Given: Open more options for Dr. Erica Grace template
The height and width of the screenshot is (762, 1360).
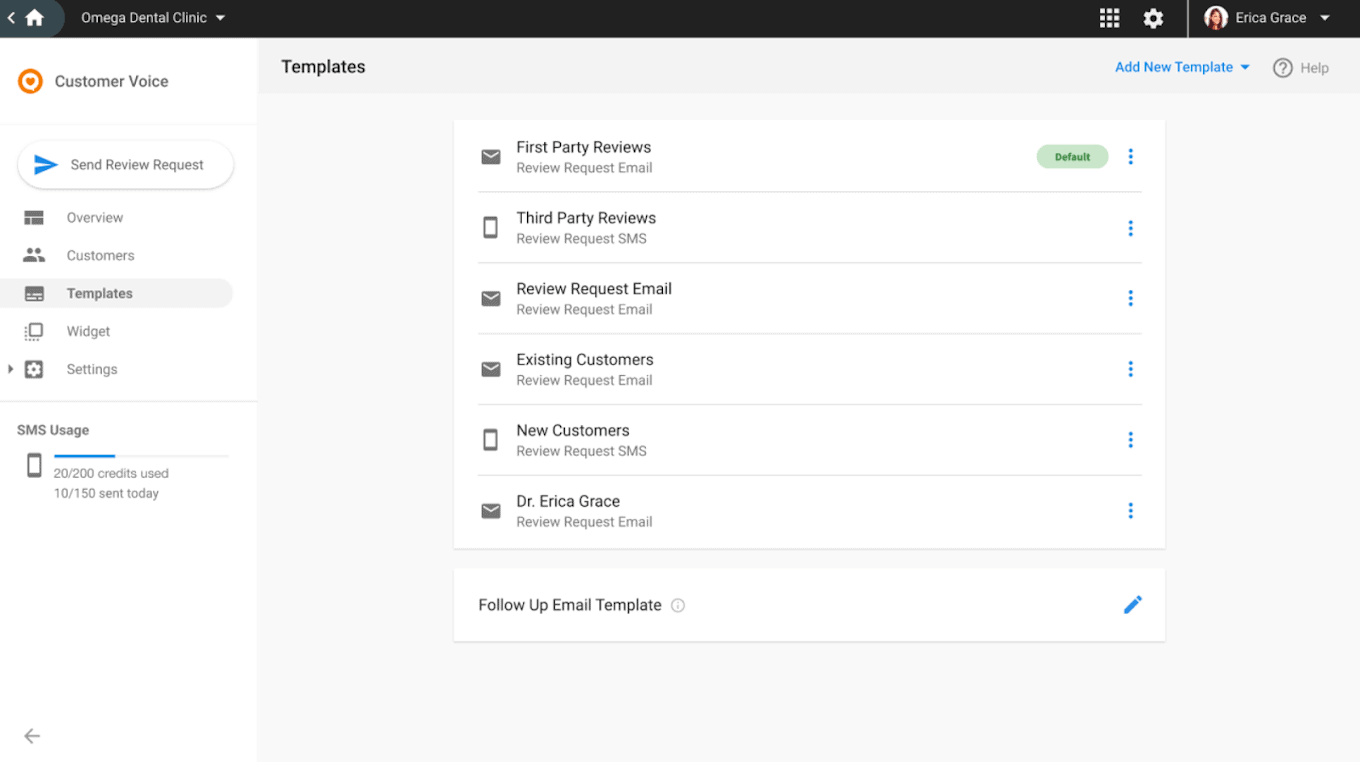Looking at the screenshot, I should (x=1130, y=511).
